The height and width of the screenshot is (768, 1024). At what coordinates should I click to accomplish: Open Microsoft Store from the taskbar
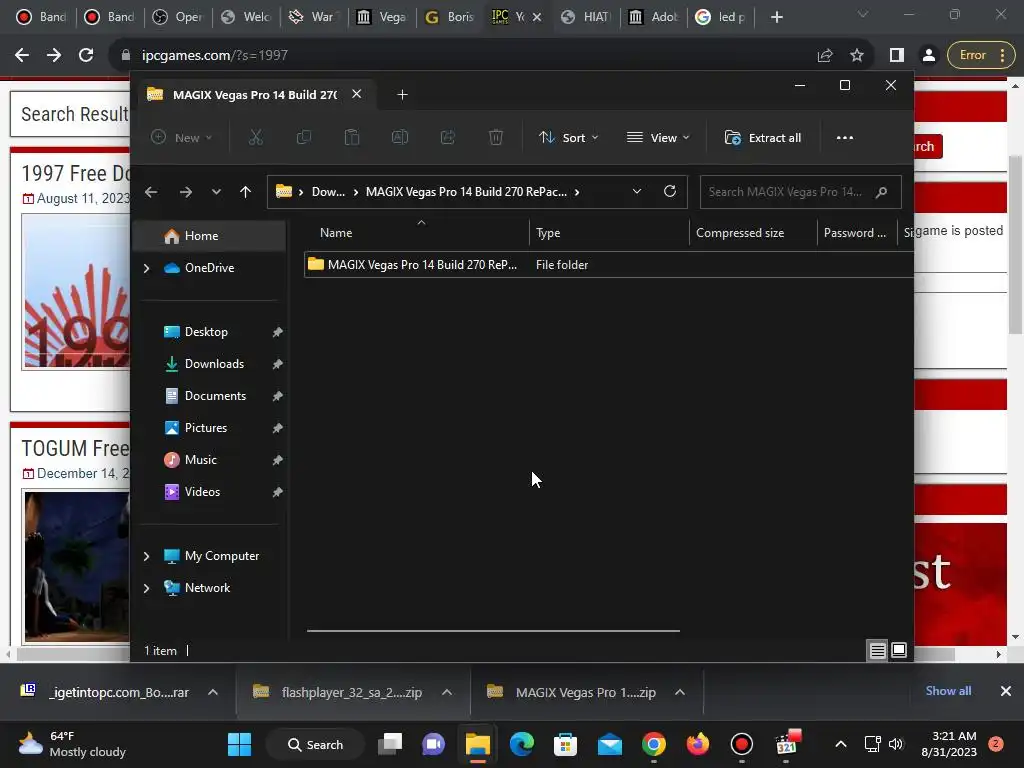[x=565, y=744]
